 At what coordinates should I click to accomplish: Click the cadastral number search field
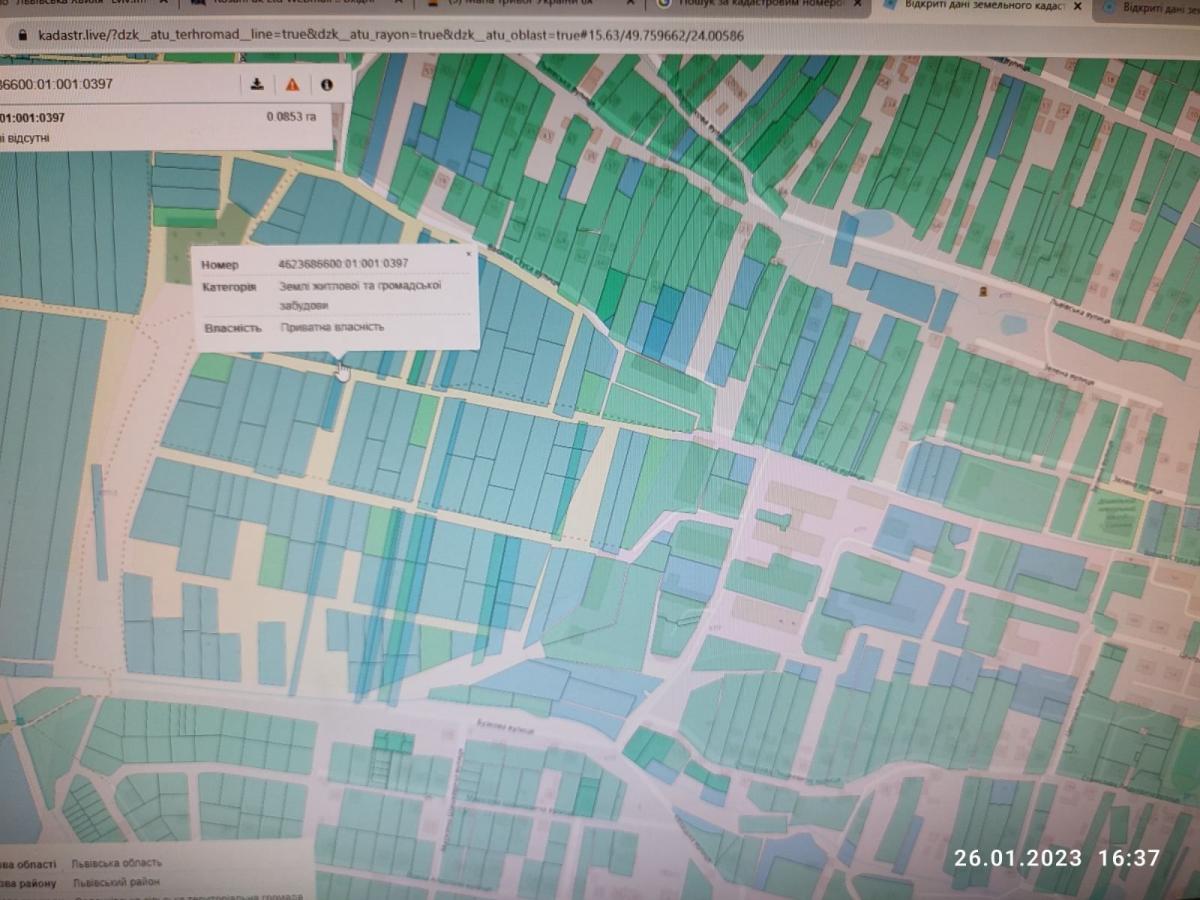(x=110, y=84)
